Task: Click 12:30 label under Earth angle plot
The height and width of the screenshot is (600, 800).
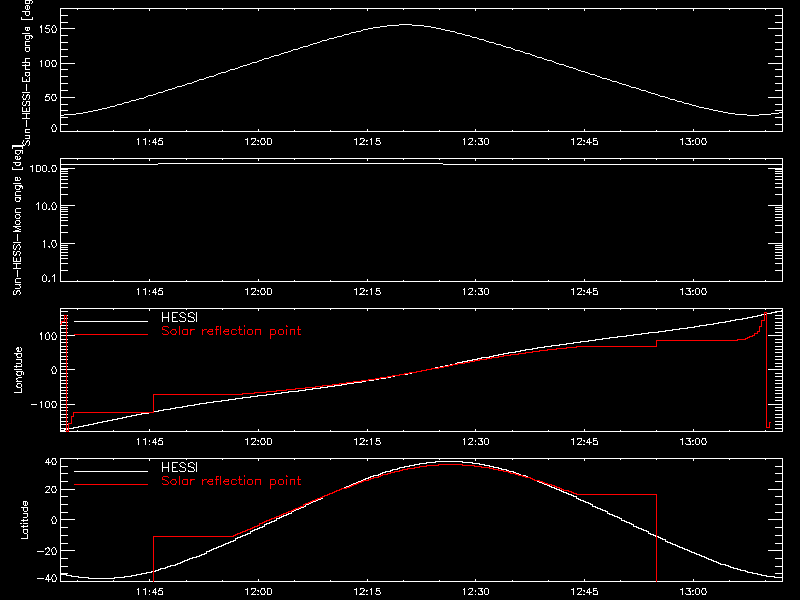Action: point(476,142)
